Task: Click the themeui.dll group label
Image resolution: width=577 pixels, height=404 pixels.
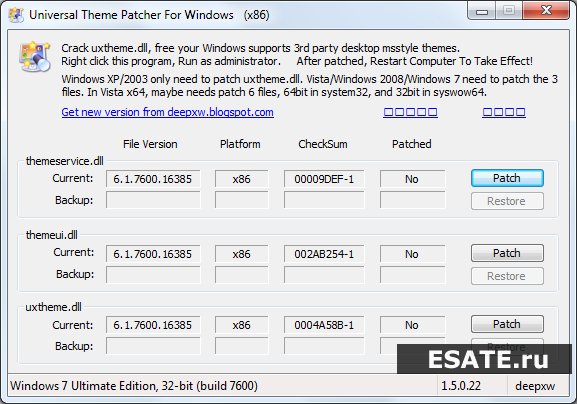Action: pyautogui.click(x=52, y=235)
